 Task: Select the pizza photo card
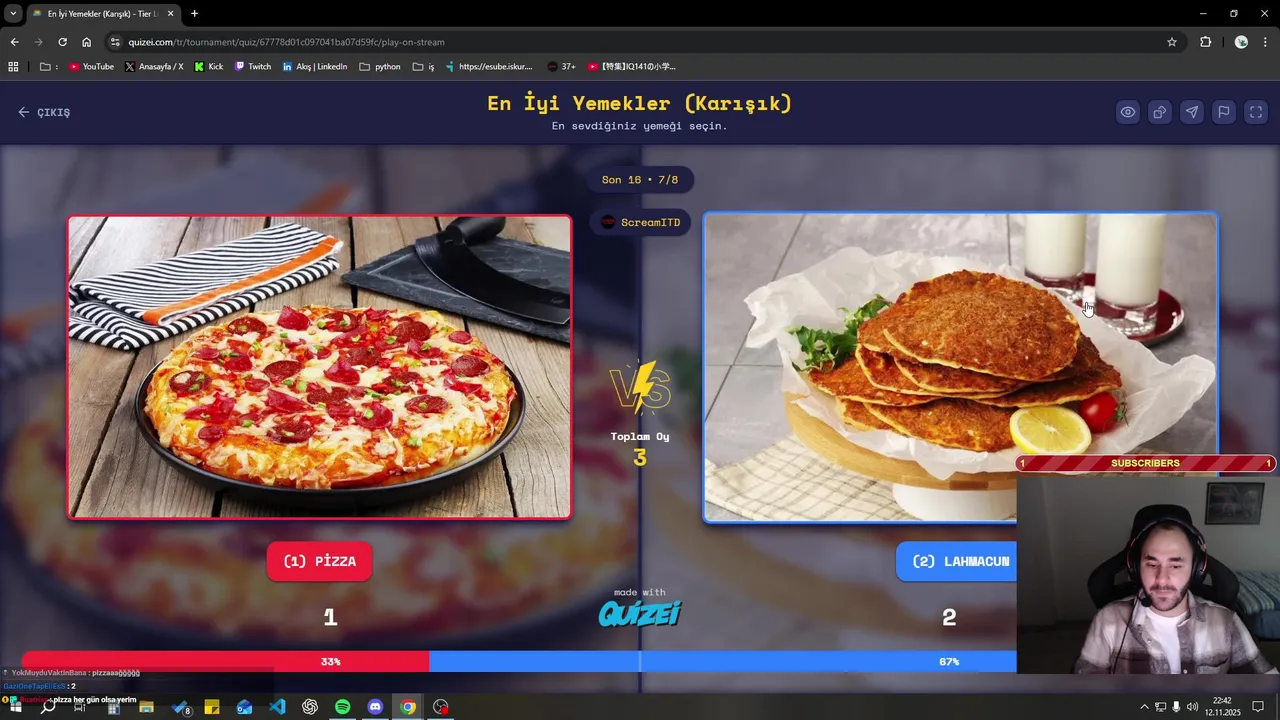point(320,367)
